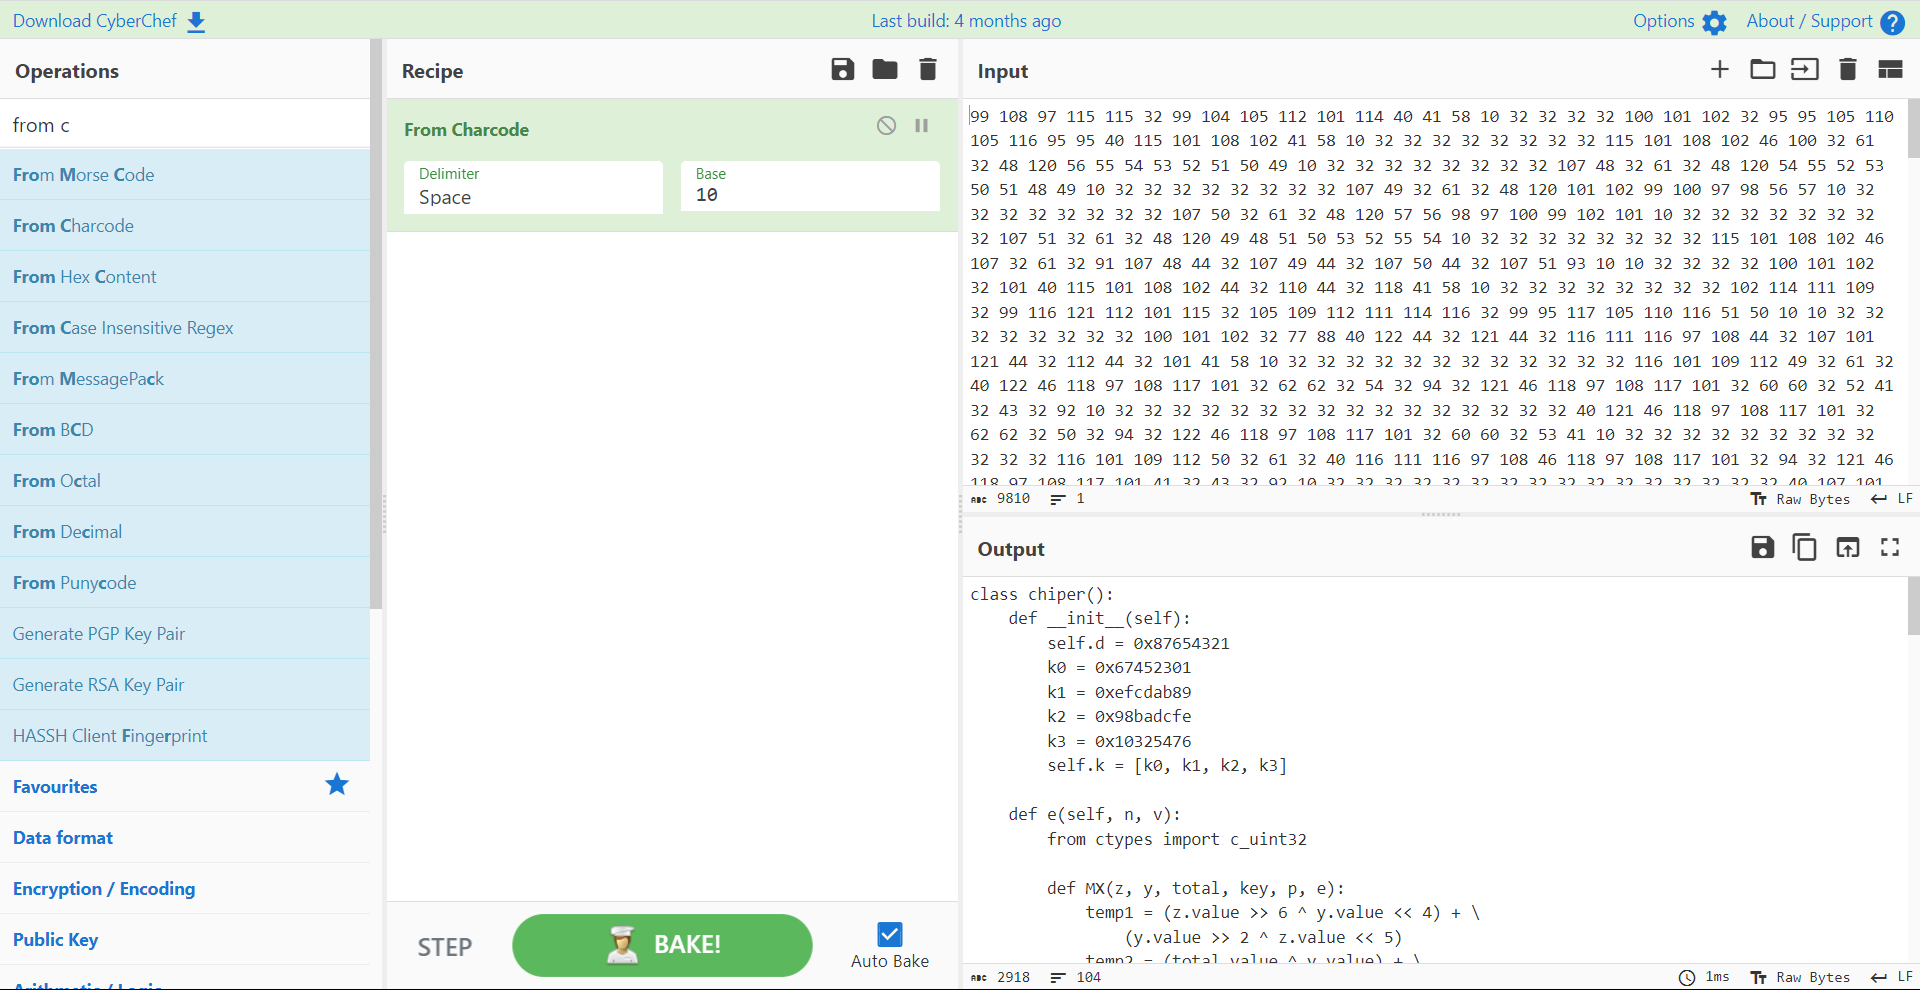Screen dimensions: 1920x990
Task: Open About / Support
Action: [x=1824, y=21]
